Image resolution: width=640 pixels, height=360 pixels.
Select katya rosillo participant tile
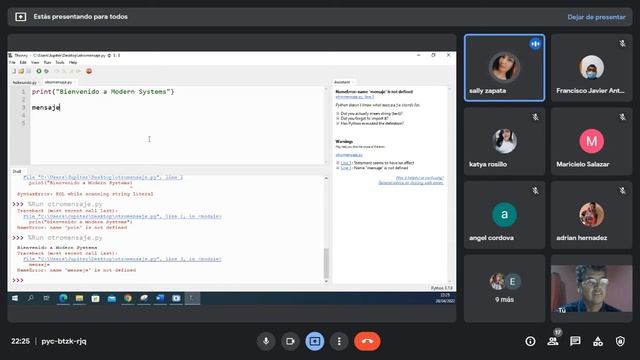coord(504,141)
